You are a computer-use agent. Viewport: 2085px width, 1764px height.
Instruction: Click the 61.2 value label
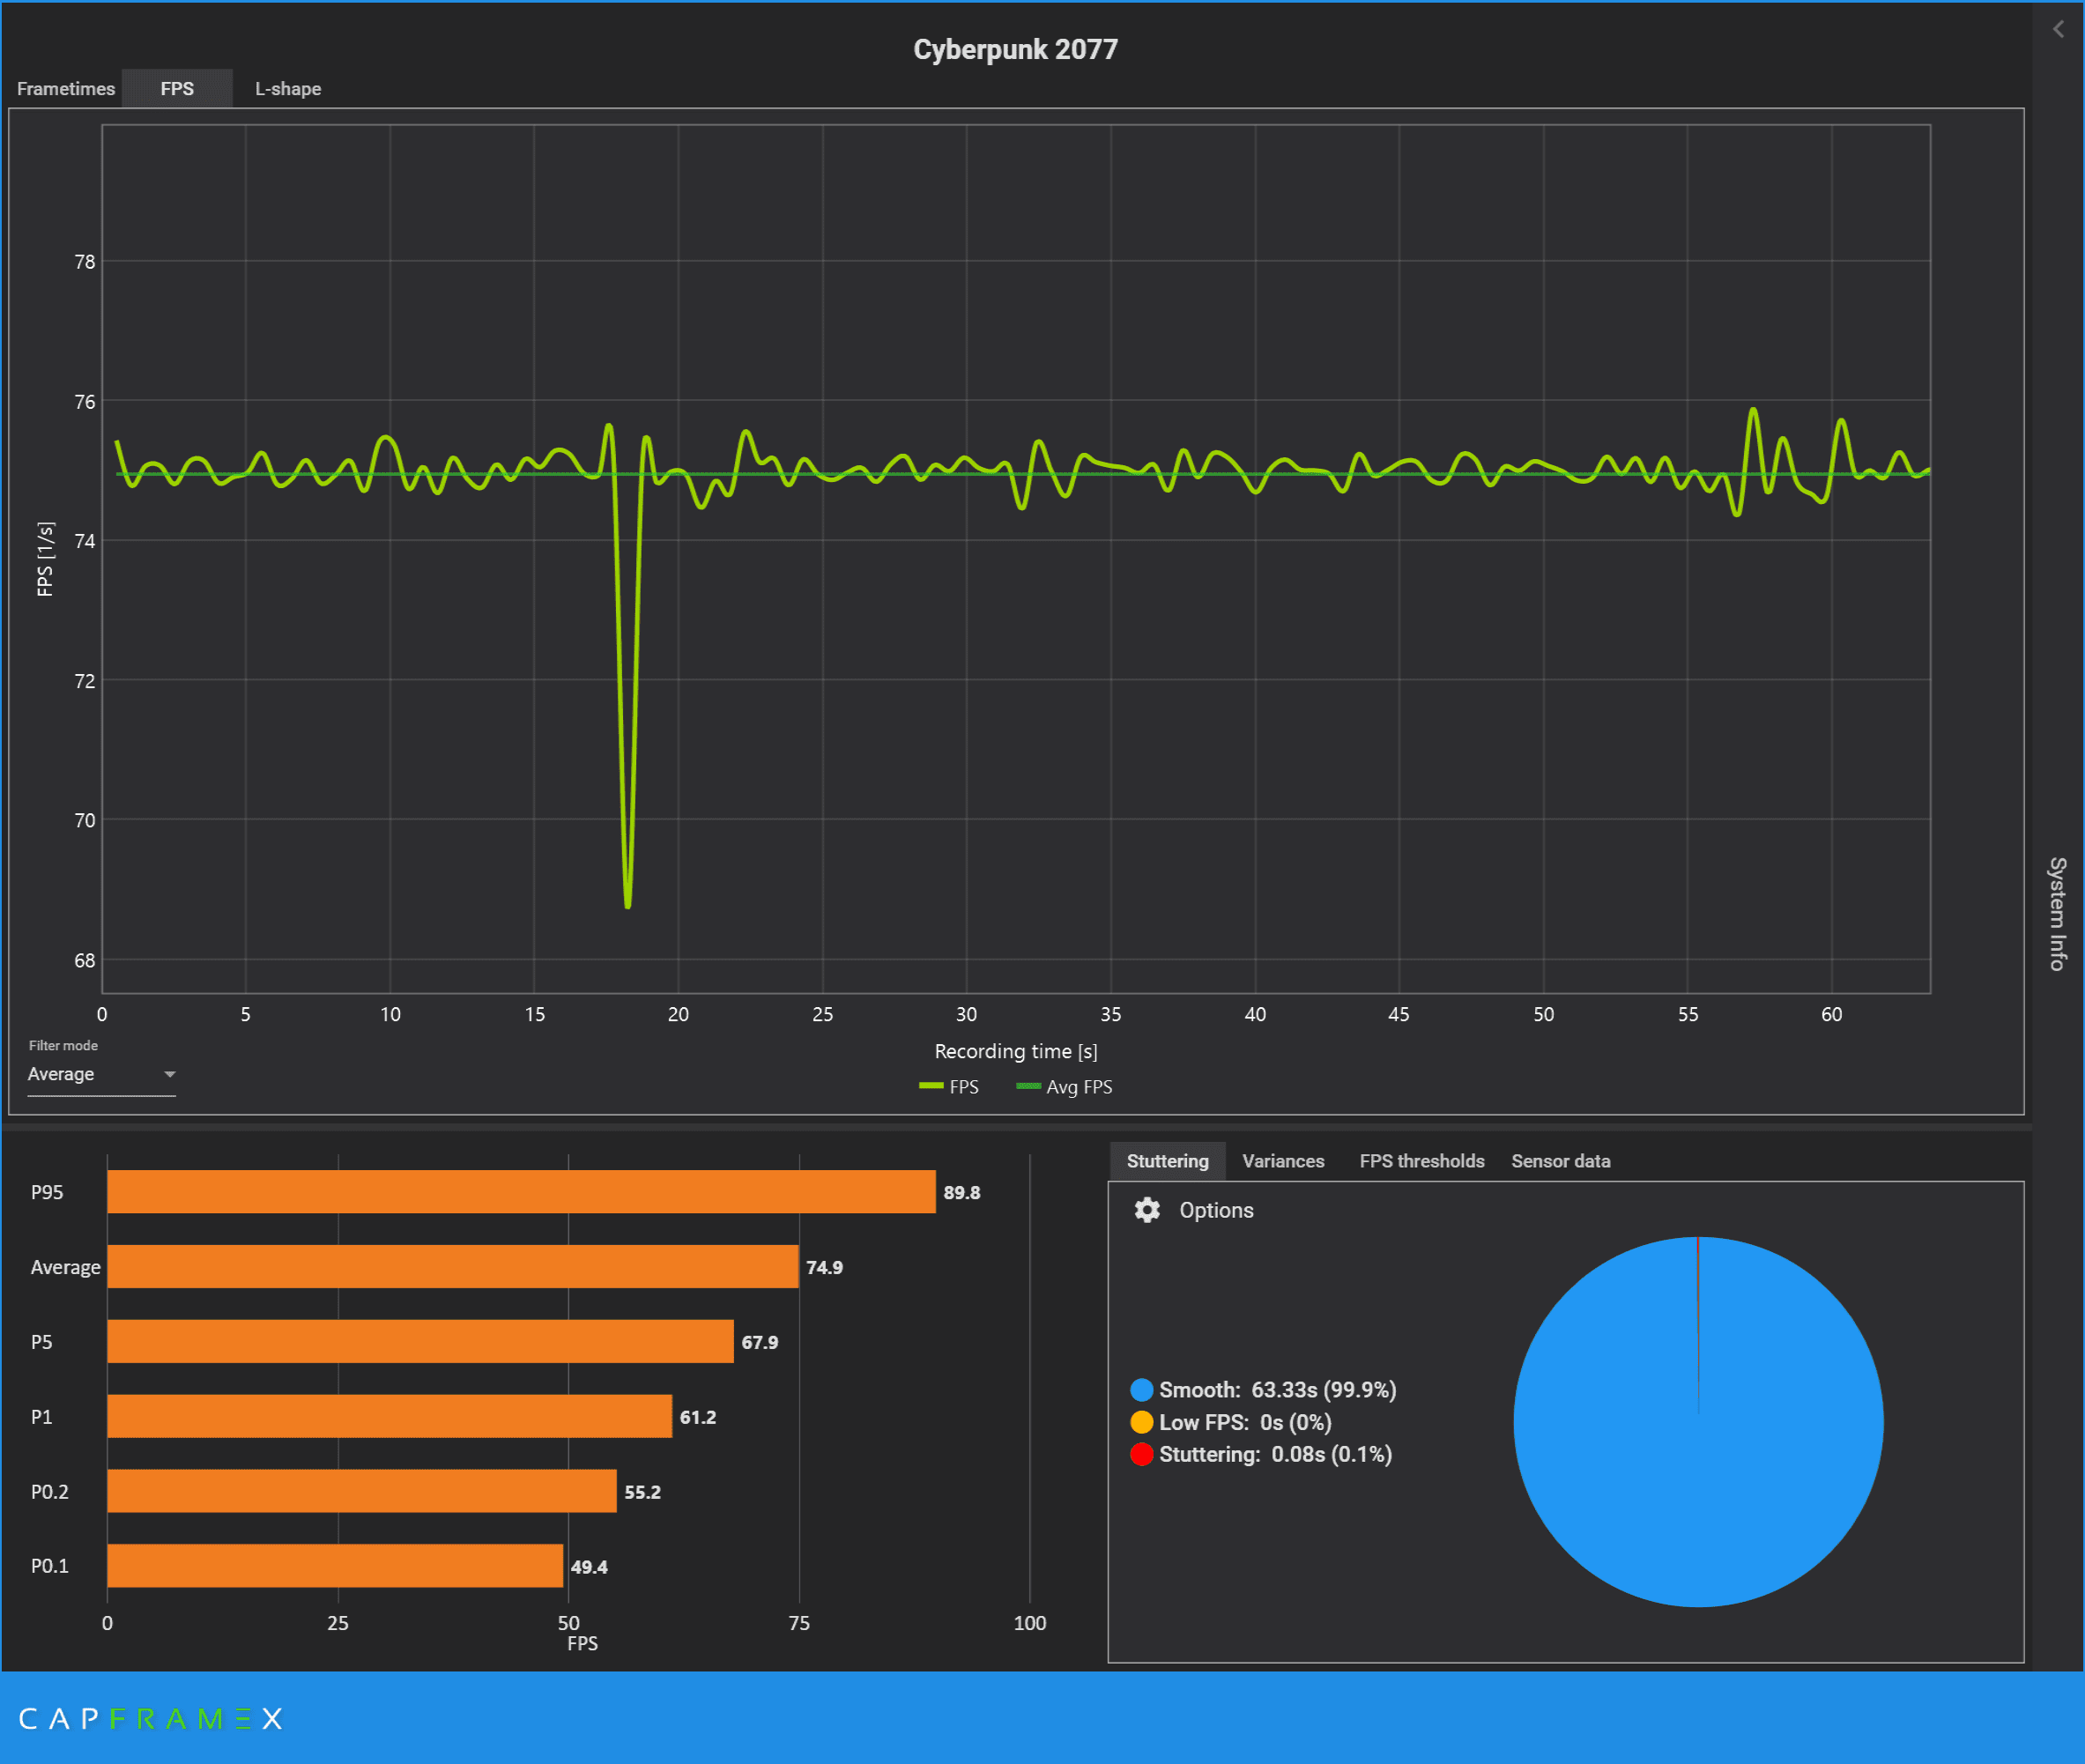(697, 1417)
